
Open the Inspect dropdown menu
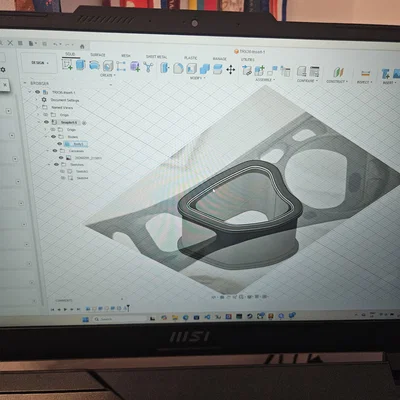click(364, 82)
